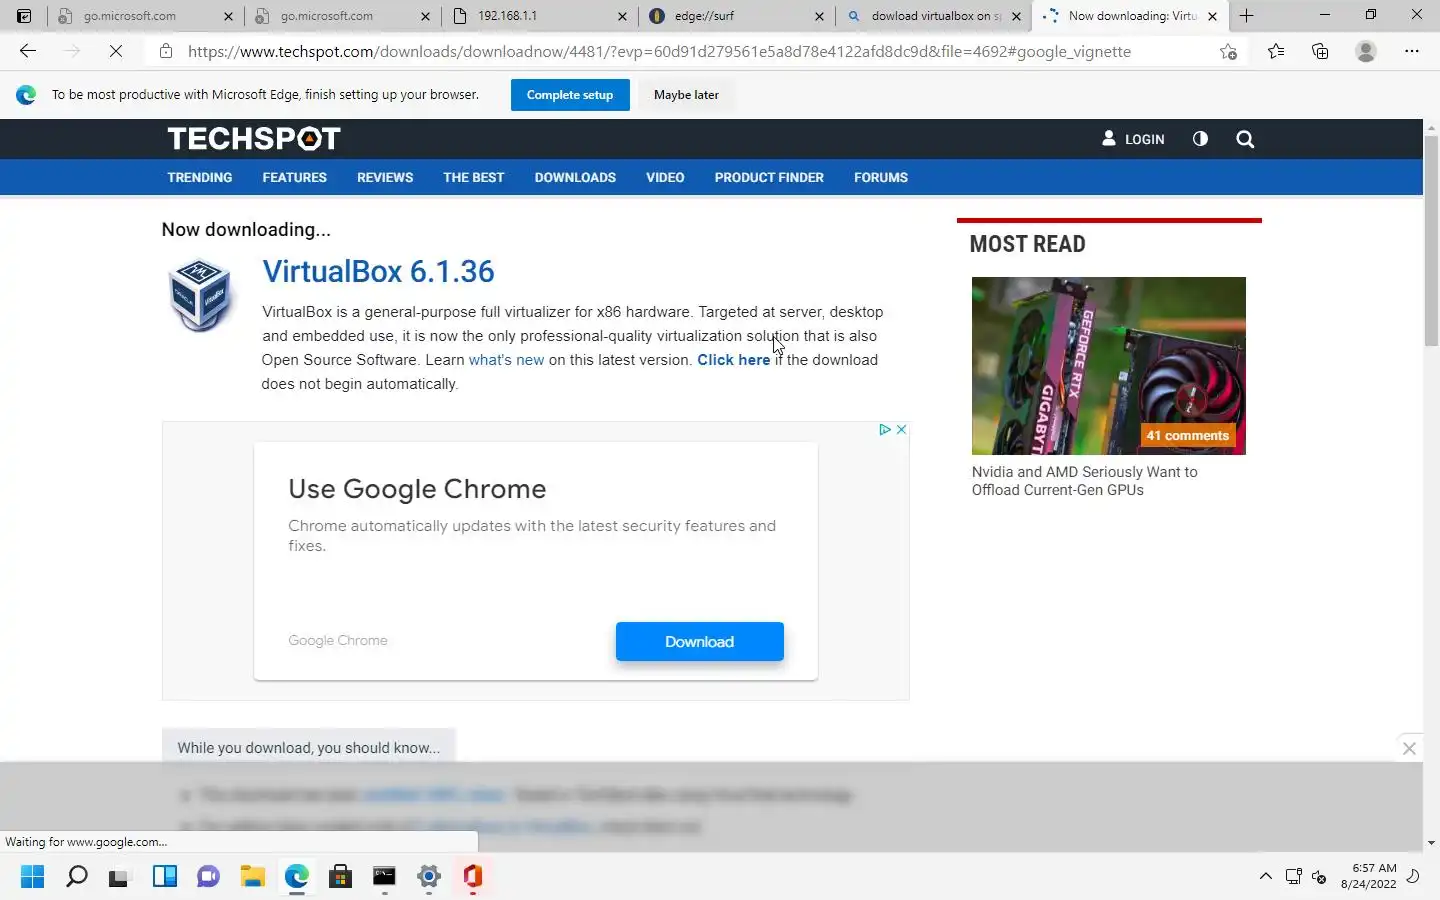The image size is (1440, 900).
Task: Go back to the previous page
Action: (x=28, y=51)
